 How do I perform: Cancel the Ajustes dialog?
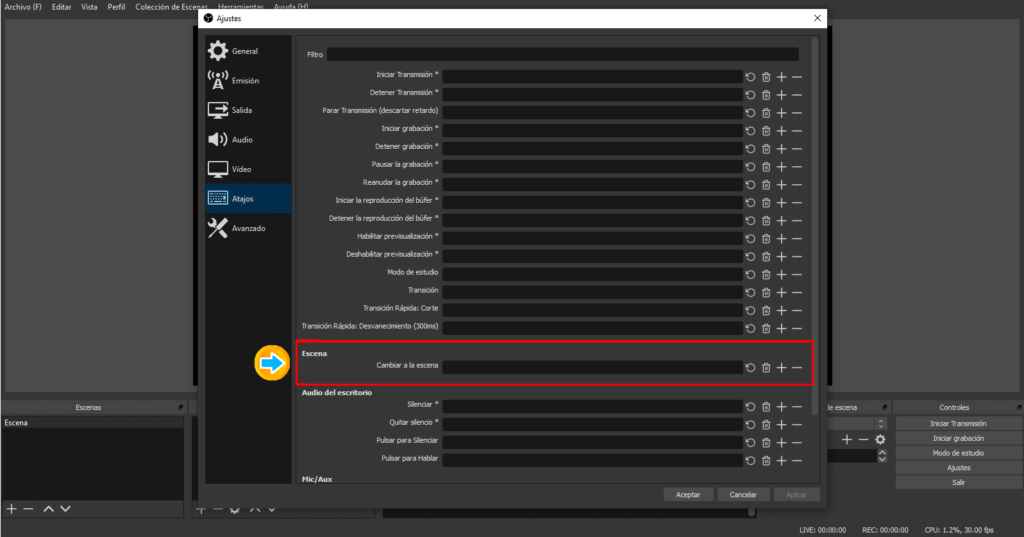click(742, 494)
